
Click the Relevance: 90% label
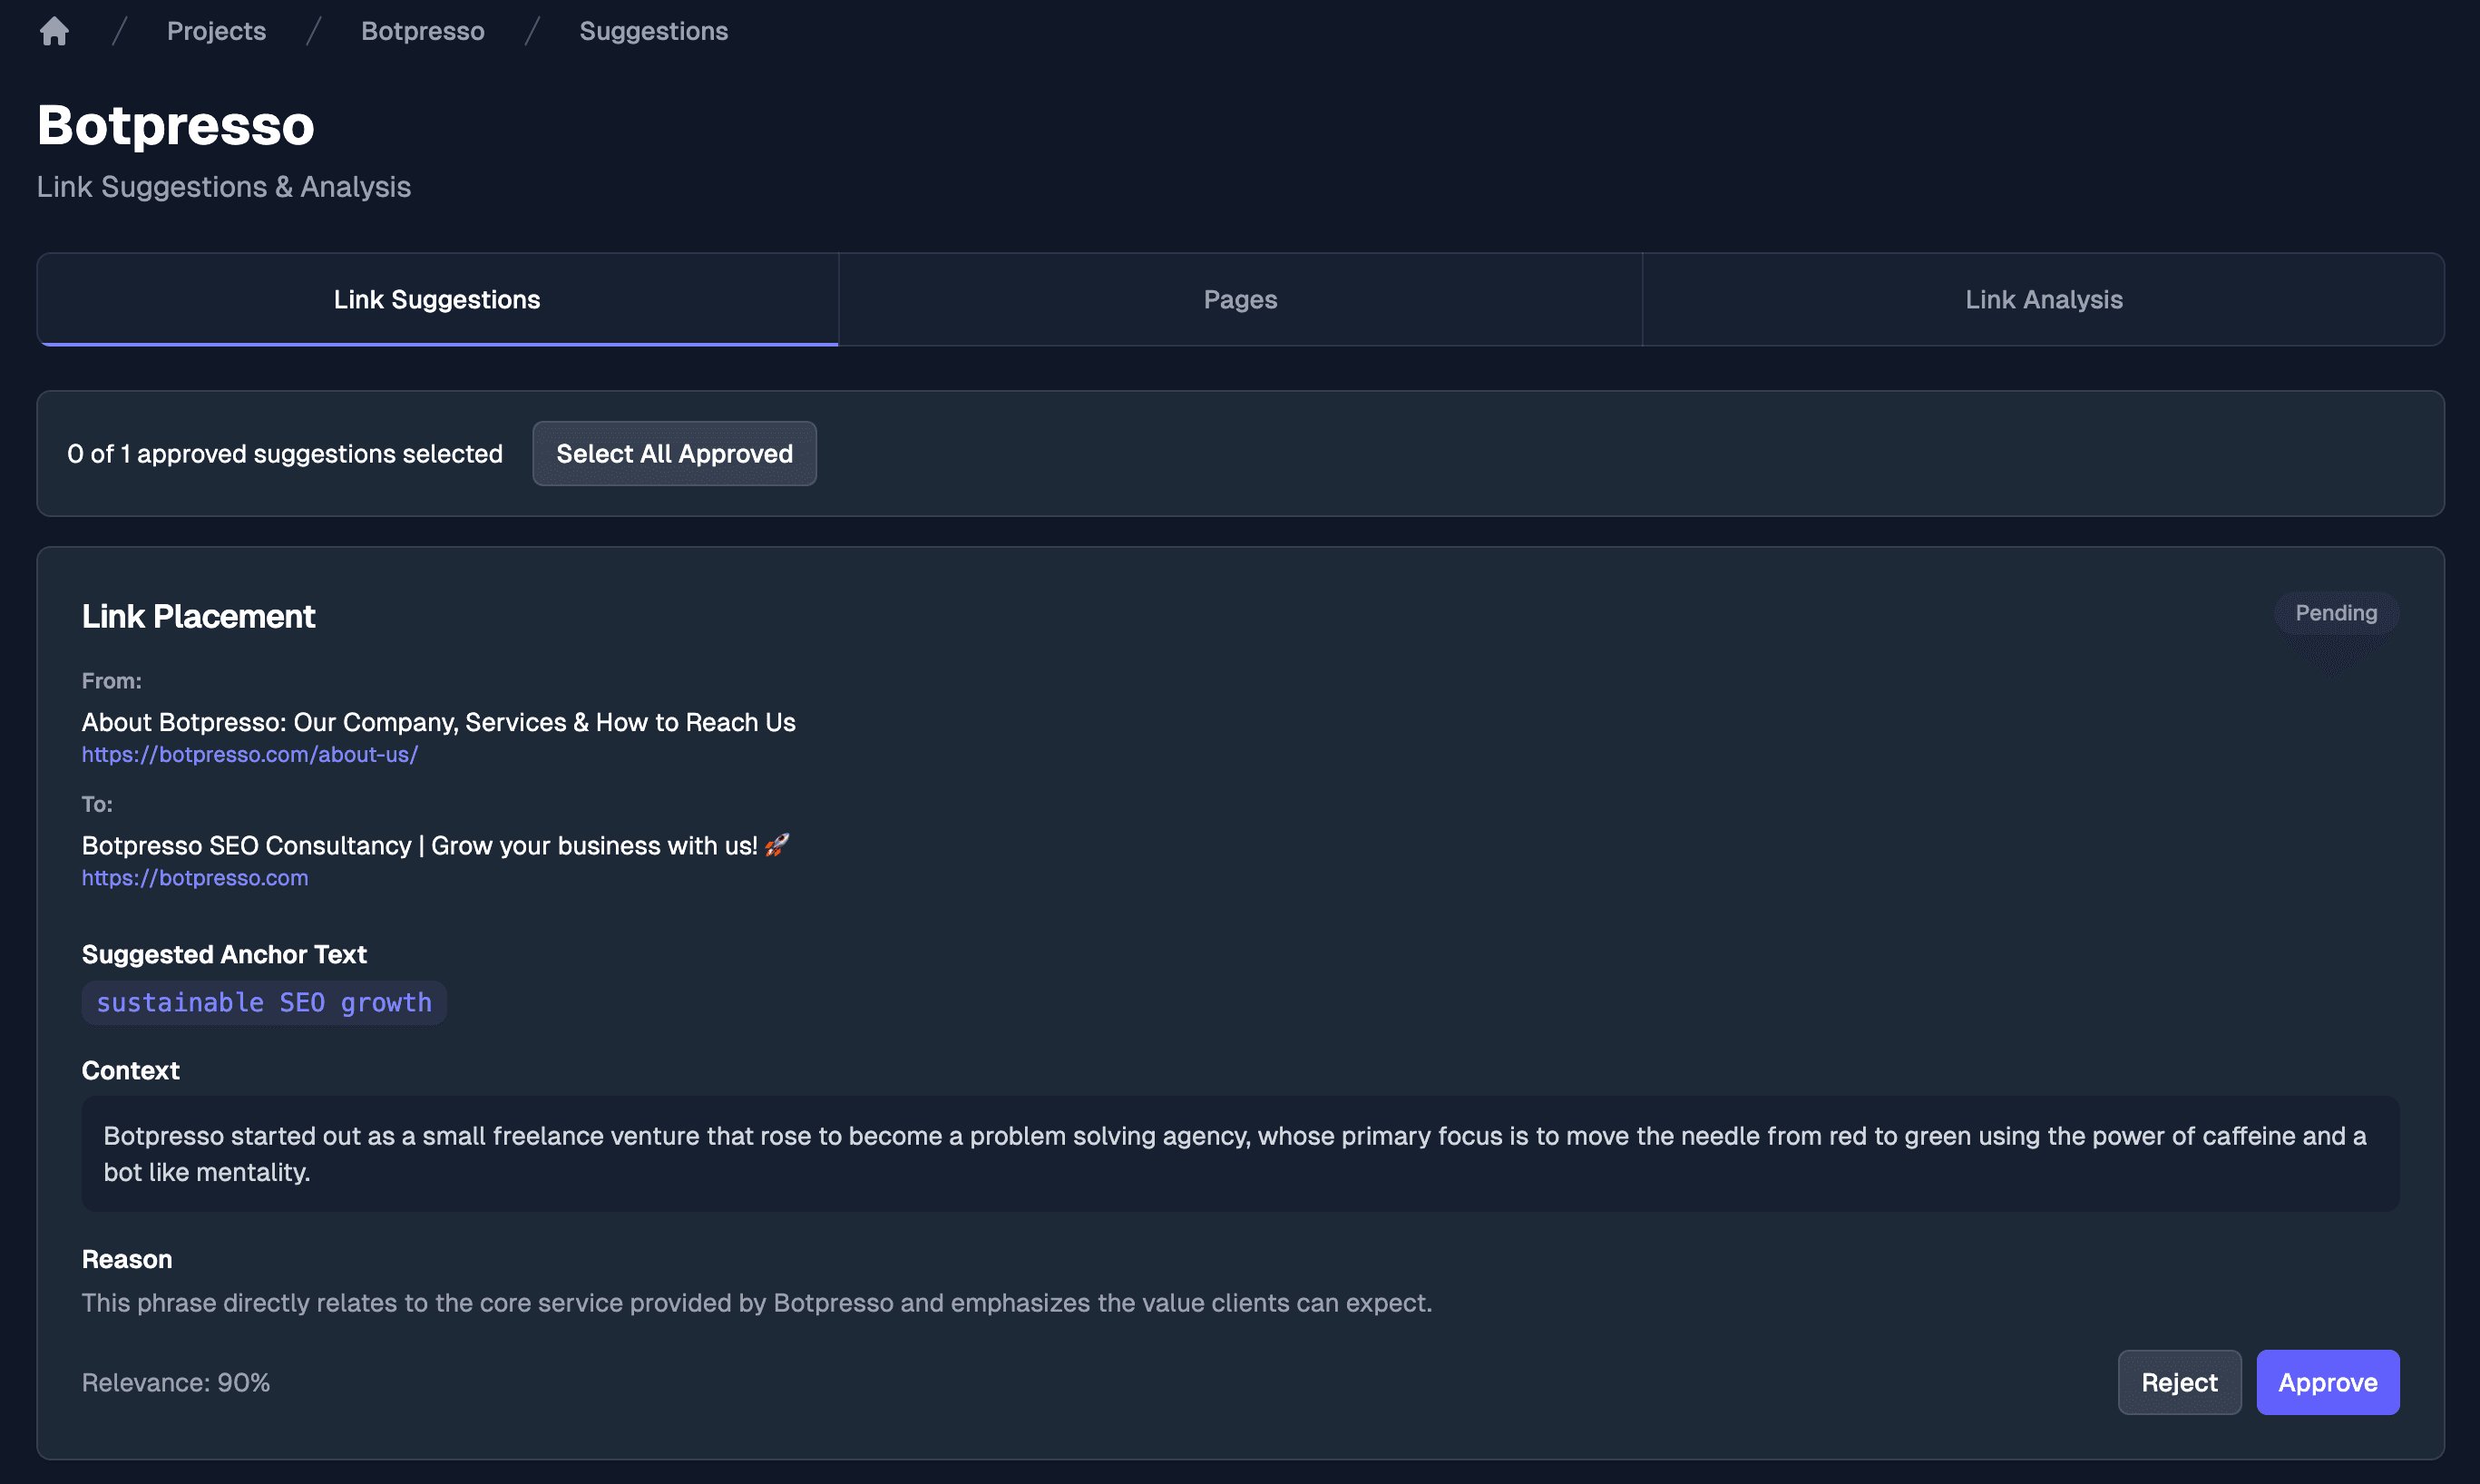176,1382
